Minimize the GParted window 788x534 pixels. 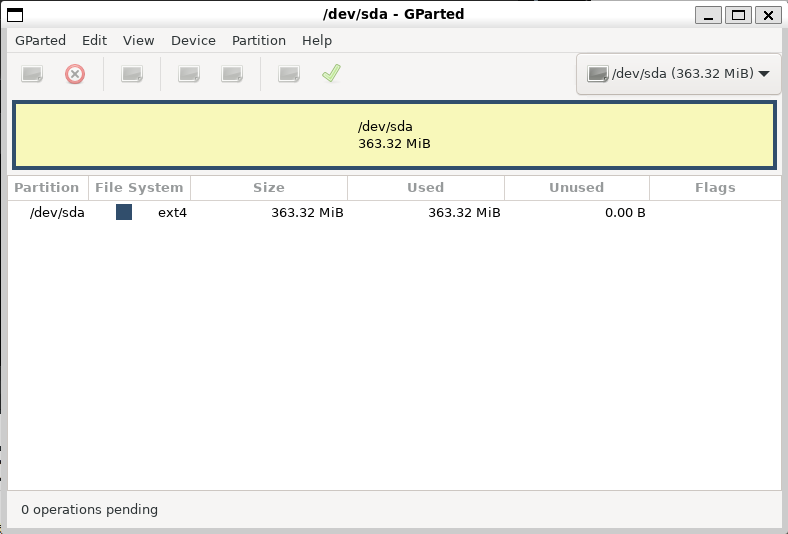click(x=709, y=15)
